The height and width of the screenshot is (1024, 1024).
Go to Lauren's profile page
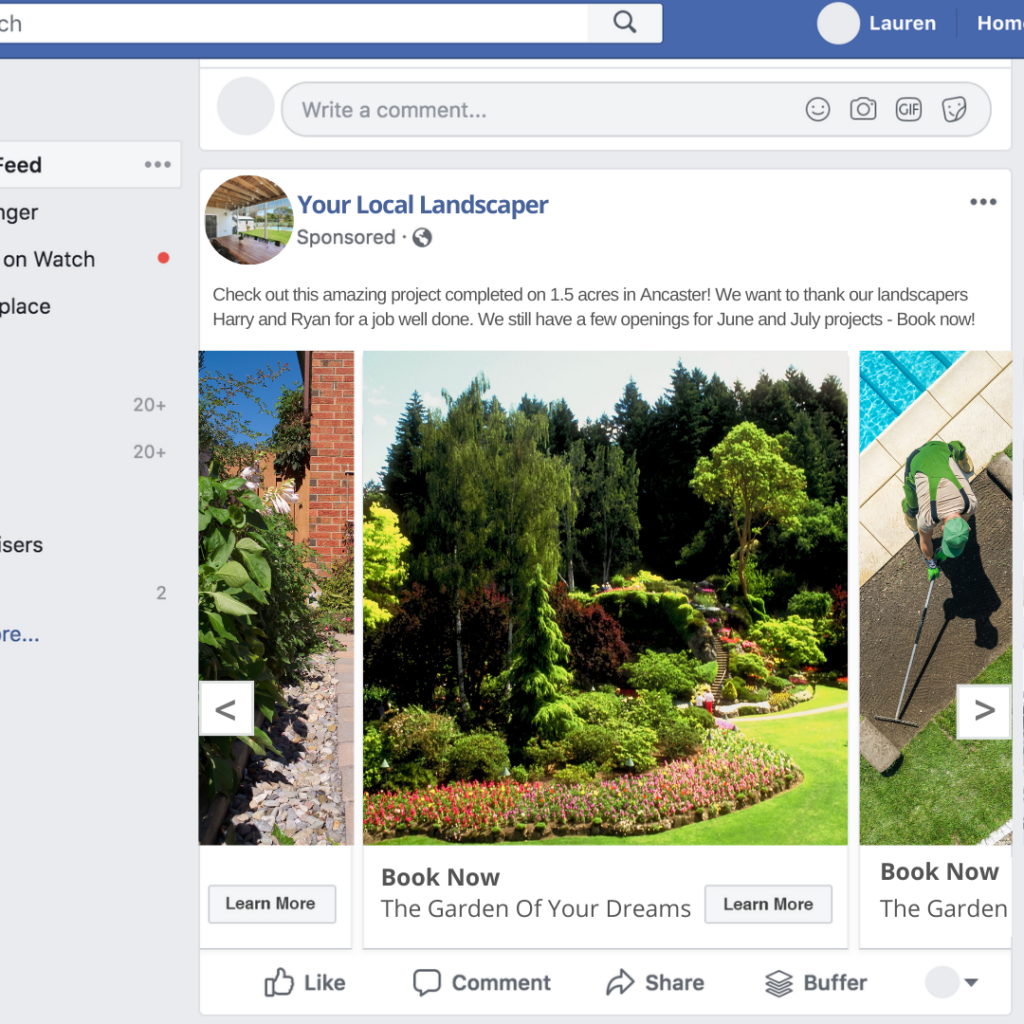[x=902, y=24]
